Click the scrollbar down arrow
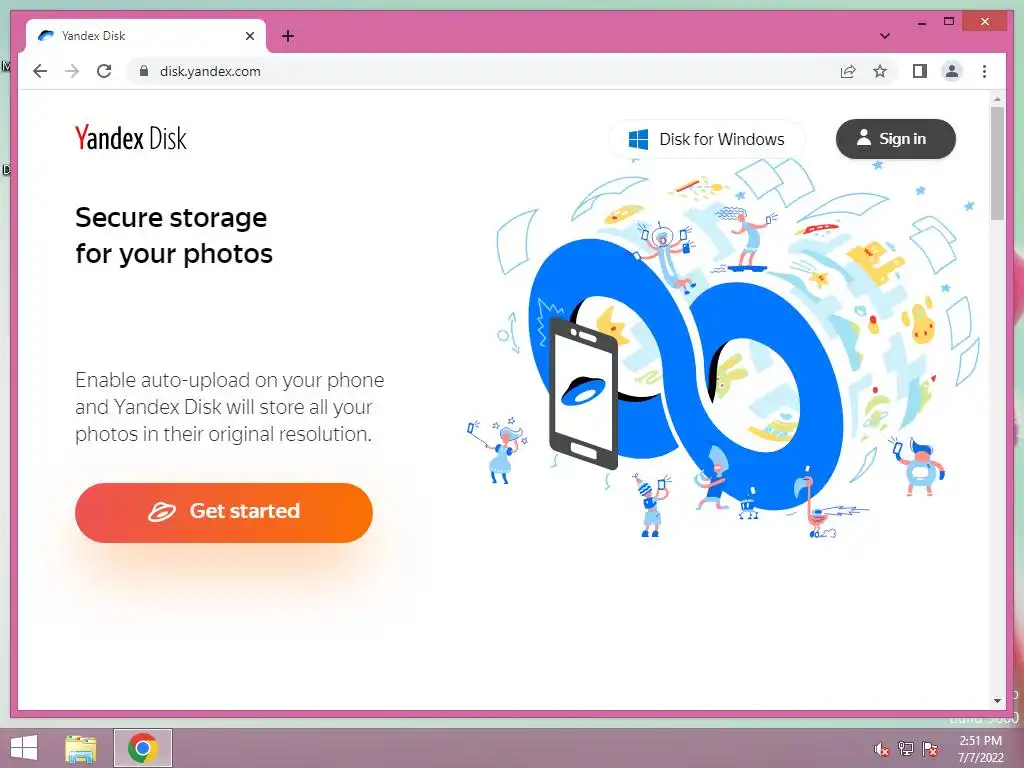 [x=997, y=701]
